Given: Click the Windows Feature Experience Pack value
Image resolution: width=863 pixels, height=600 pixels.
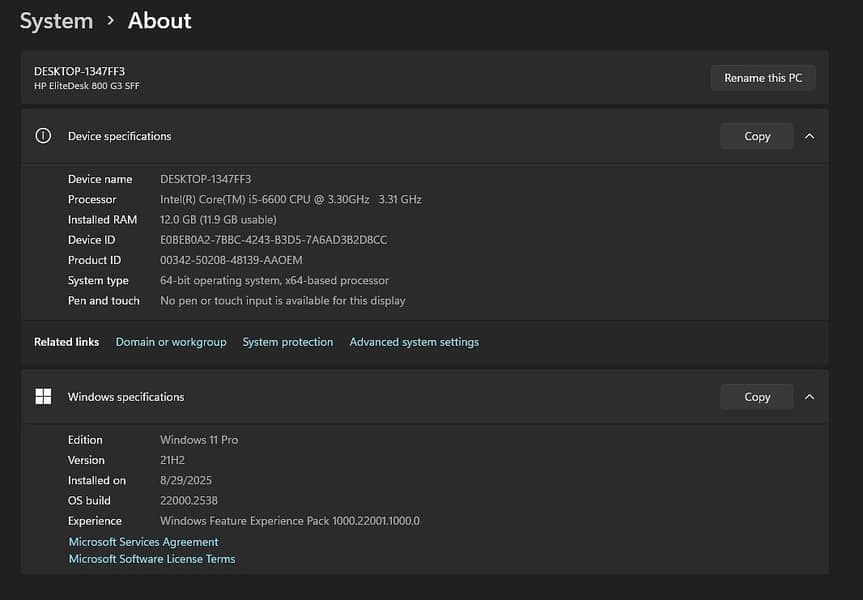Looking at the screenshot, I should click(x=290, y=521).
